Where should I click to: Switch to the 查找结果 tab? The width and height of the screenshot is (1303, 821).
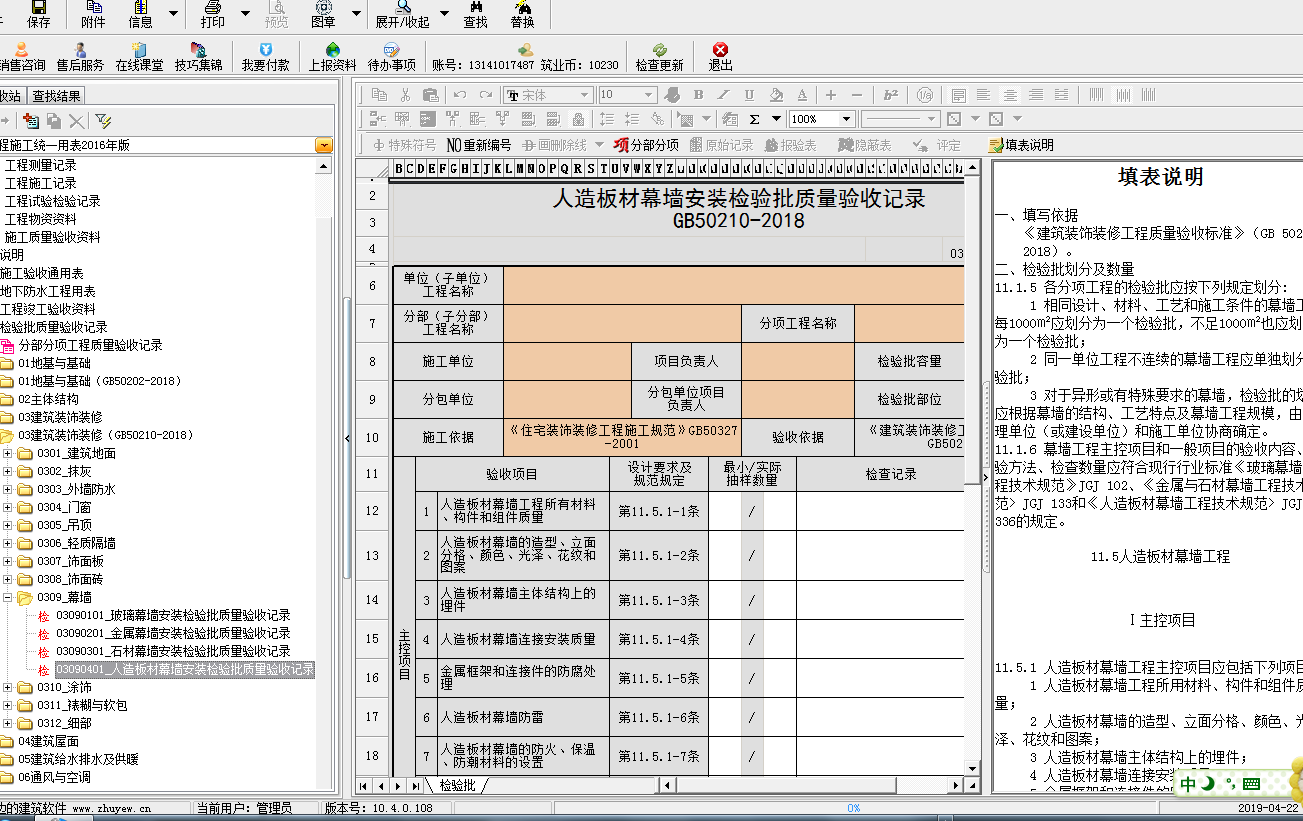pyautogui.click(x=56, y=96)
